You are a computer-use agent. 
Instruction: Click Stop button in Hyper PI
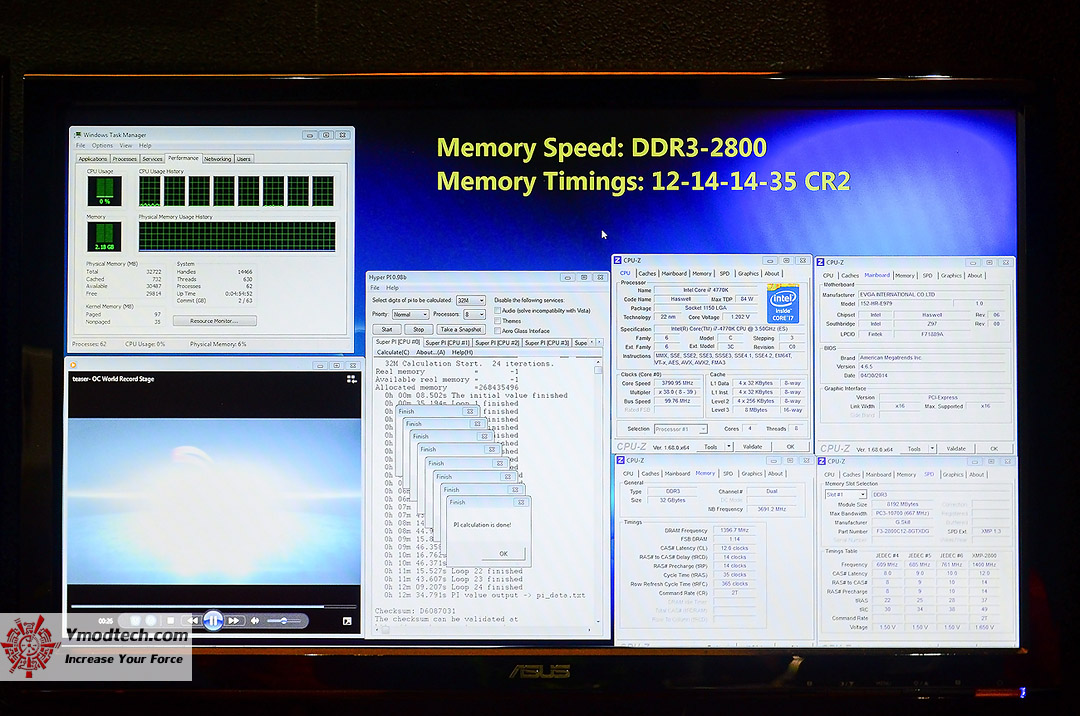click(x=419, y=330)
